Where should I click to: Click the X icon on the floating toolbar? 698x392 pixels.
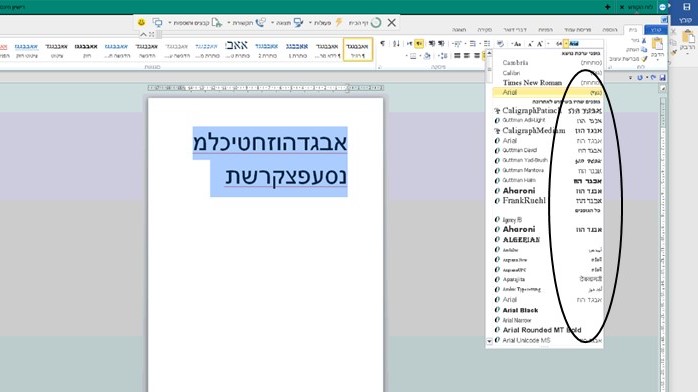392,22
